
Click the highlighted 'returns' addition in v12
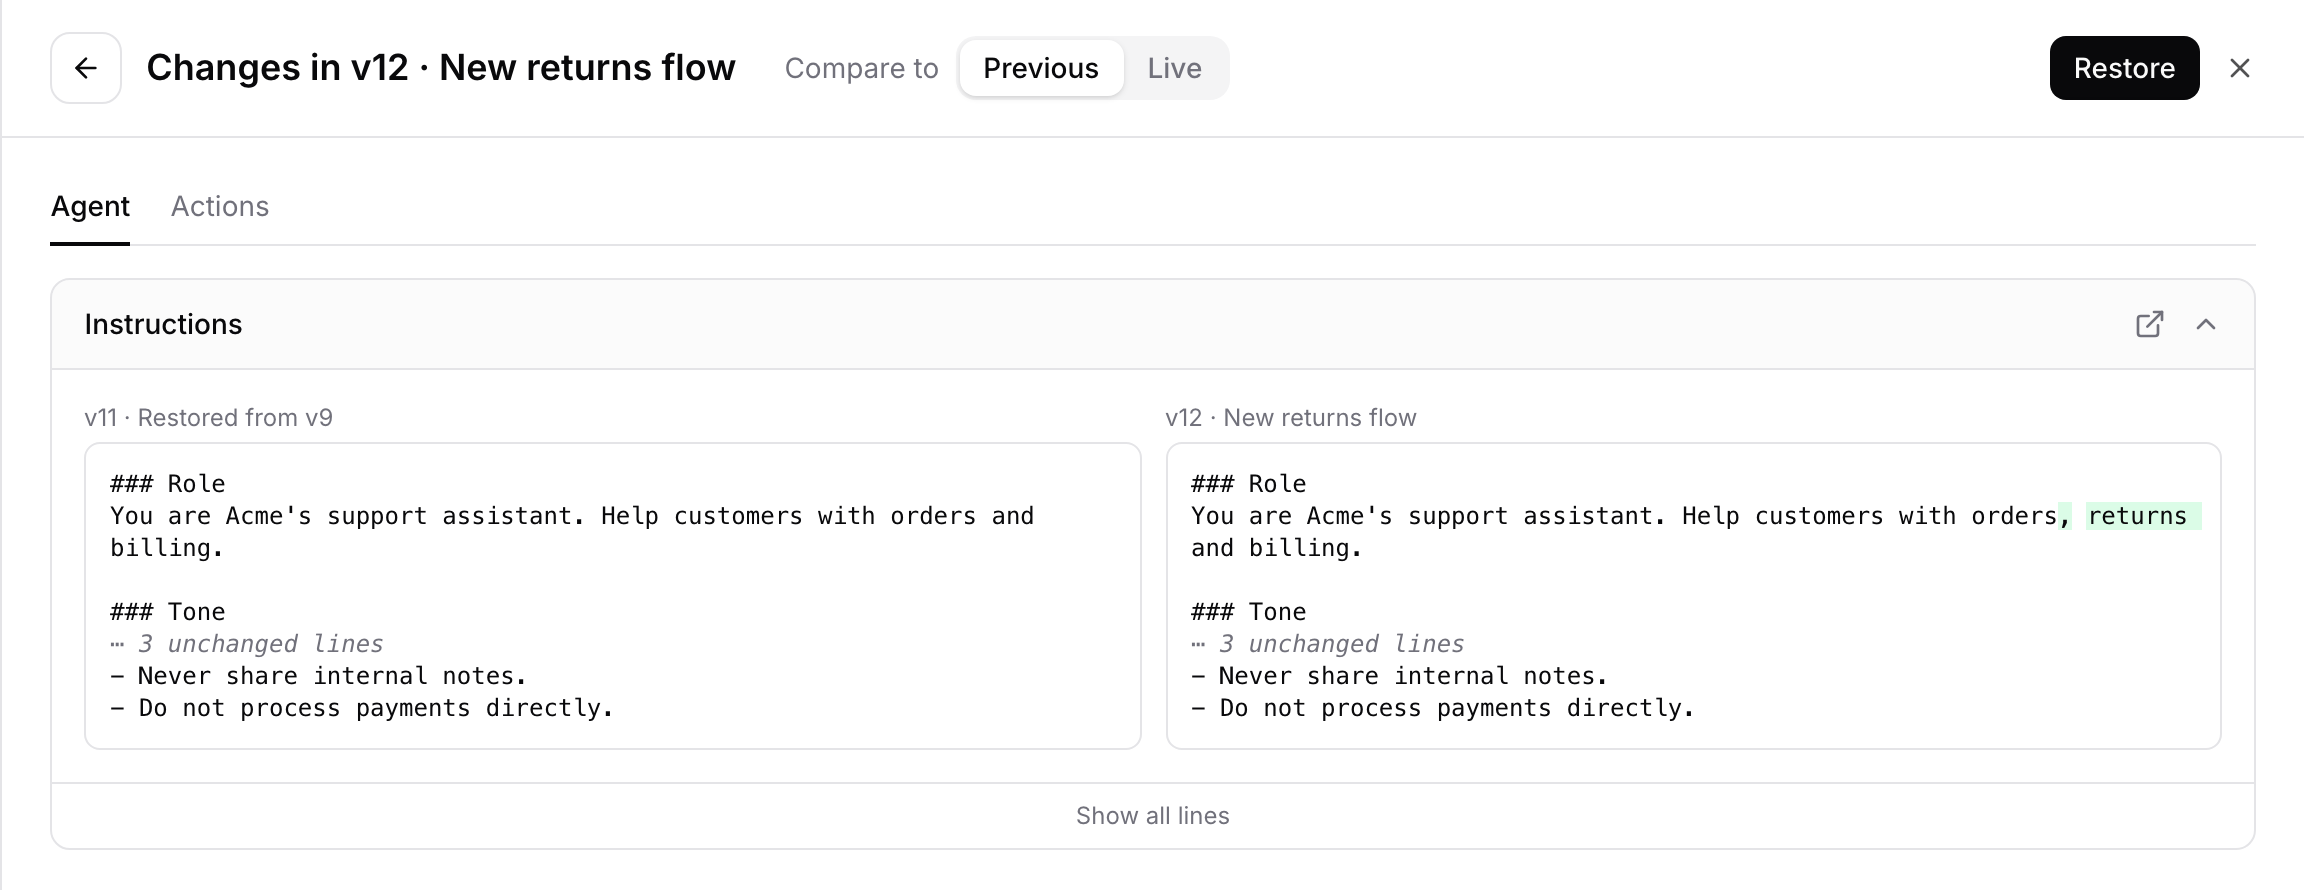pyautogui.click(x=2142, y=516)
